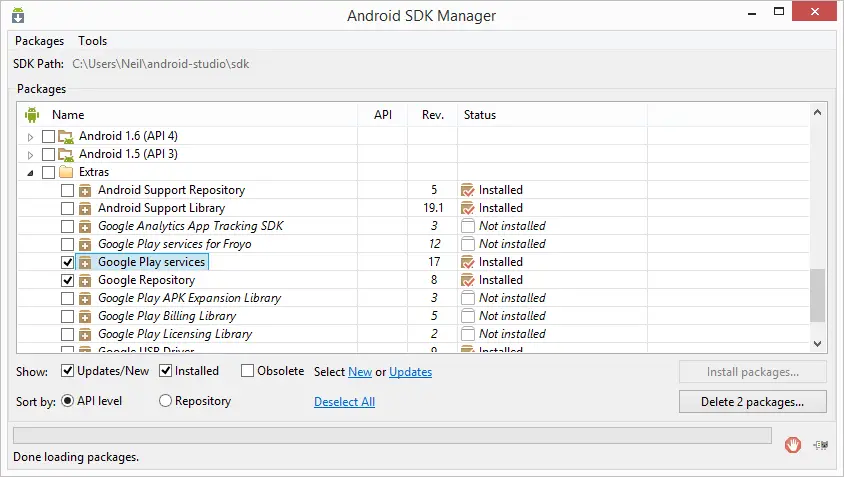This screenshot has width=844, height=477.
Task: Click the Extras folder icon
Action: point(66,172)
